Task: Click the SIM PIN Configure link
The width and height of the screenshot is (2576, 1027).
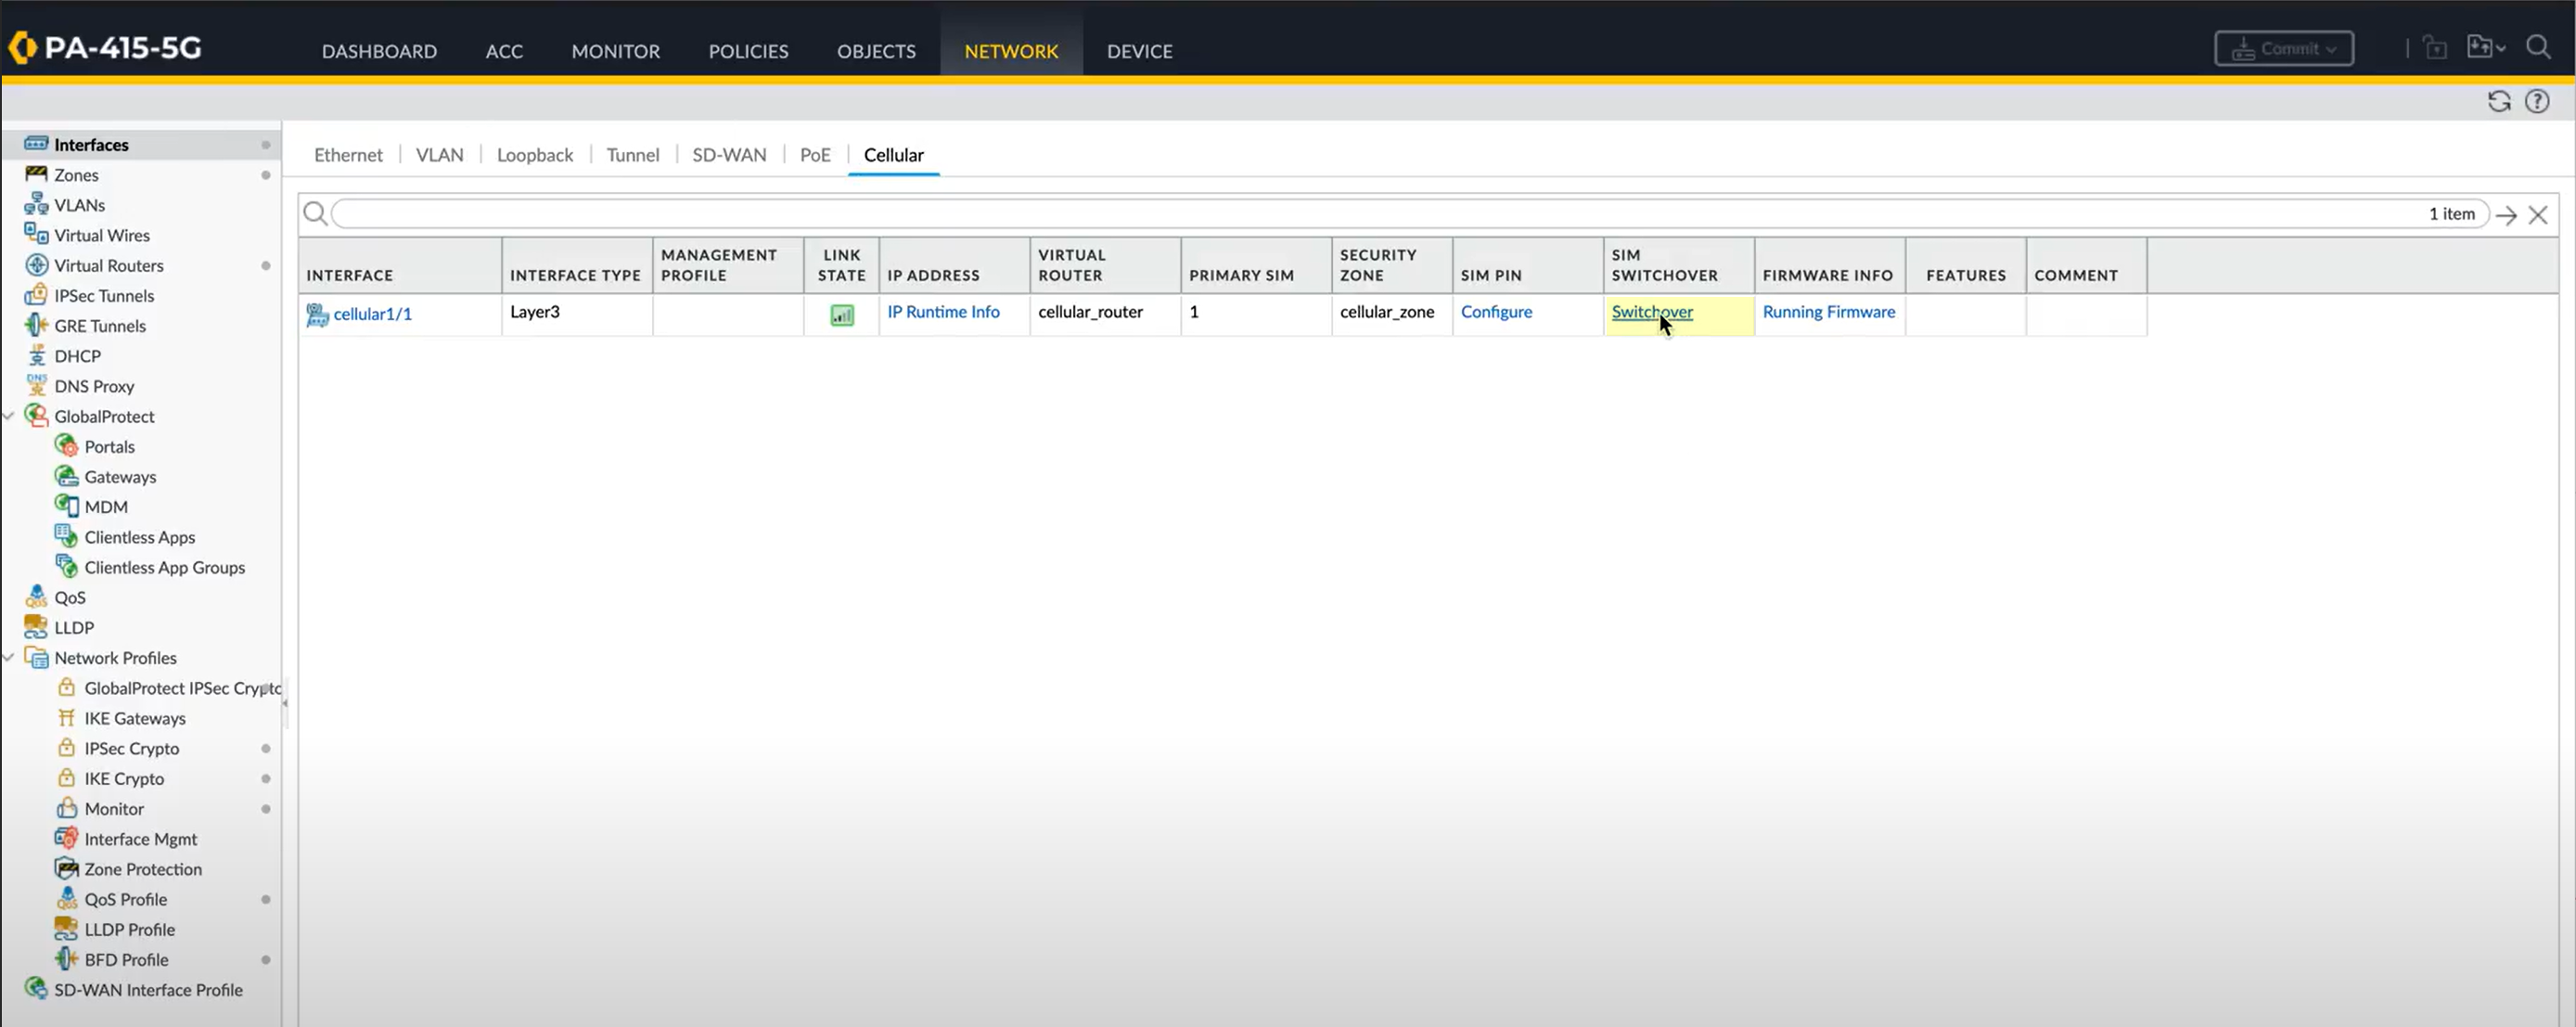Action: click(x=1495, y=311)
